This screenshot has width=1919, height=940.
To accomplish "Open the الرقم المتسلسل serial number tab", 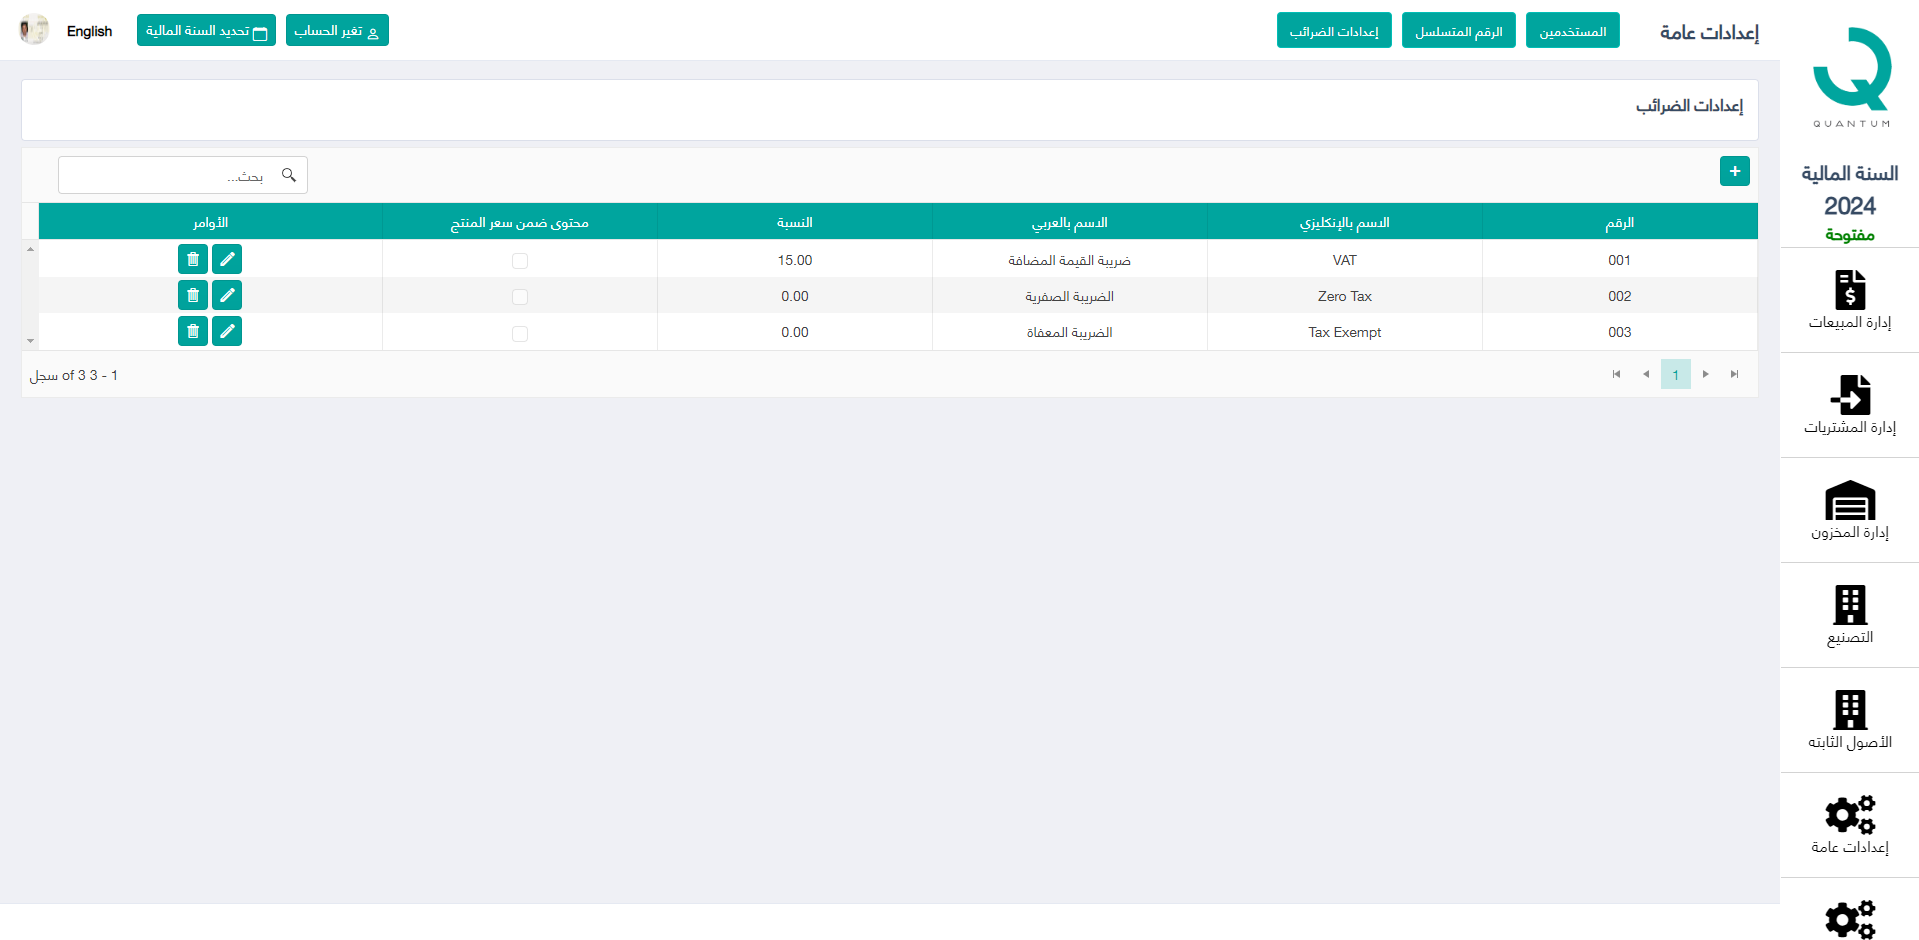I will [1458, 31].
